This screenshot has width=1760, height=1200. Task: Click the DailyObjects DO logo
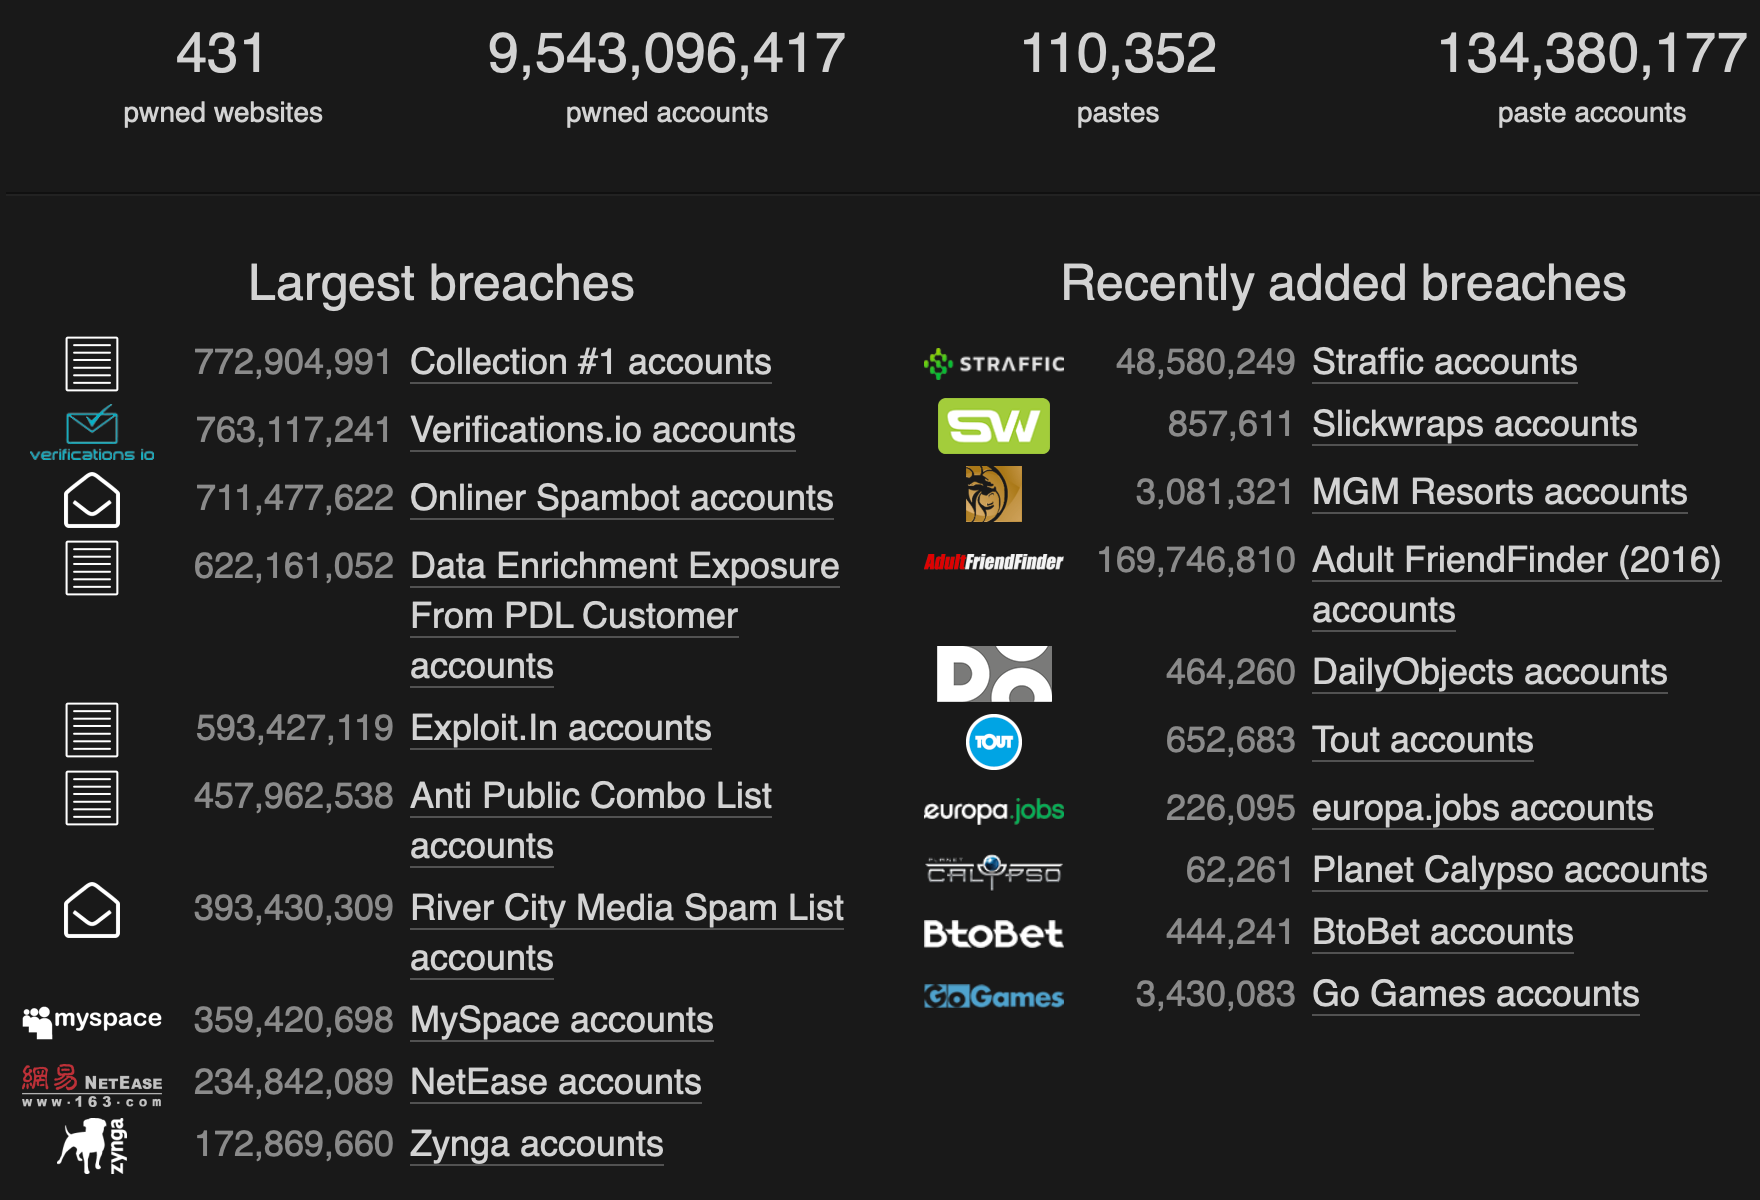click(x=993, y=674)
